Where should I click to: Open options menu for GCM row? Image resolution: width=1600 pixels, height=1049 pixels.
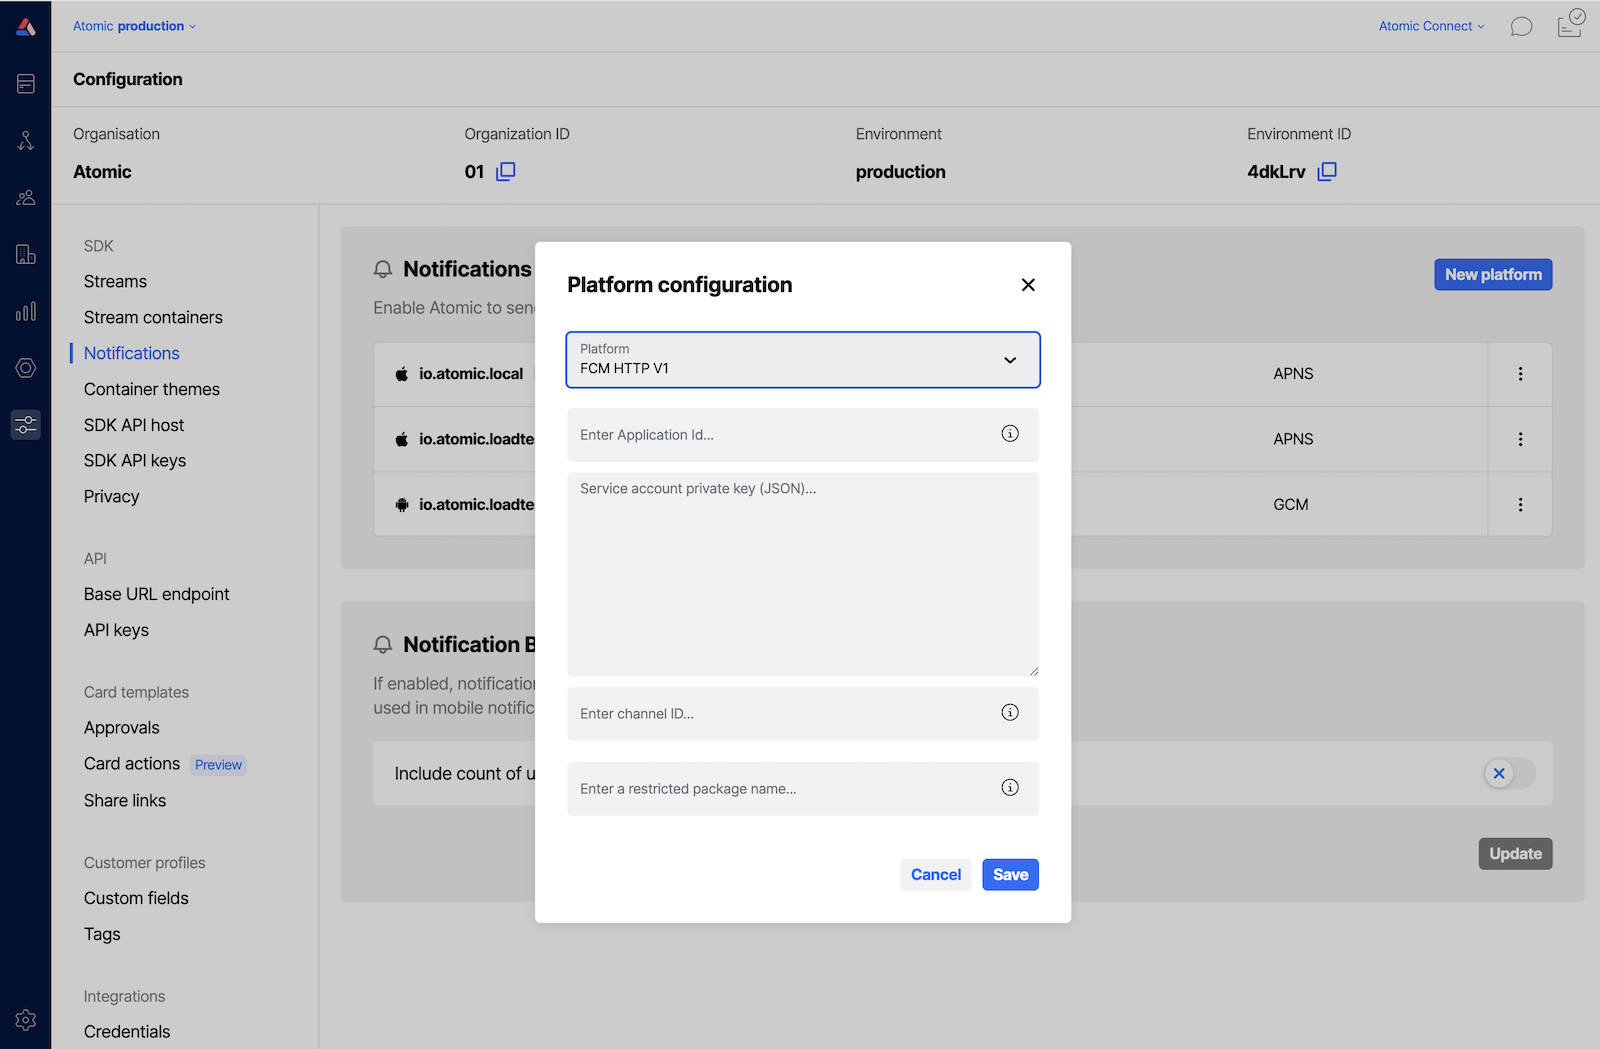click(x=1520, y=505)
